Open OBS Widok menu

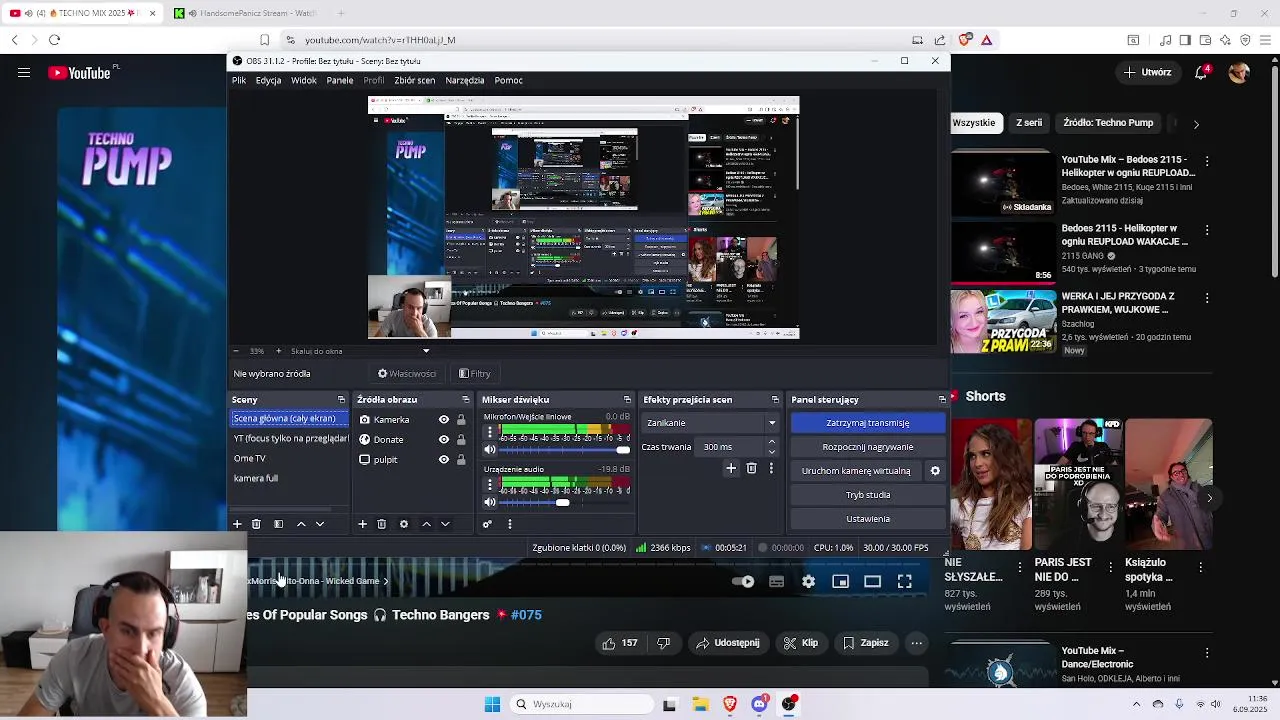(x=304, y=80)
